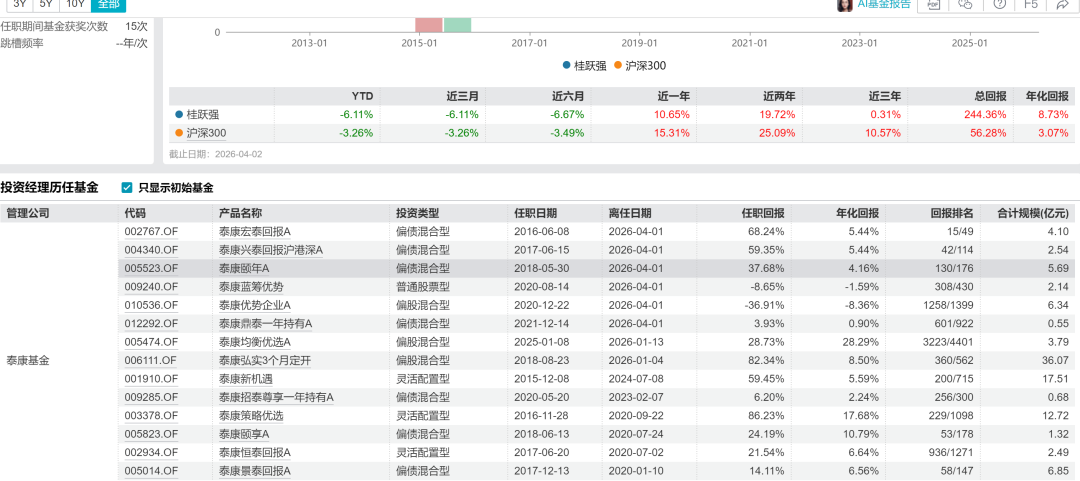Open fund code 001910.OF
1080x481 pixels.
pyautogui.click(x=151, y=378)
